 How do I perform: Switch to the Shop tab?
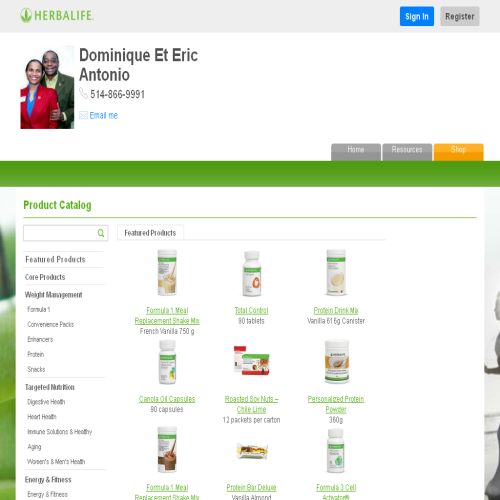point(458,152)
